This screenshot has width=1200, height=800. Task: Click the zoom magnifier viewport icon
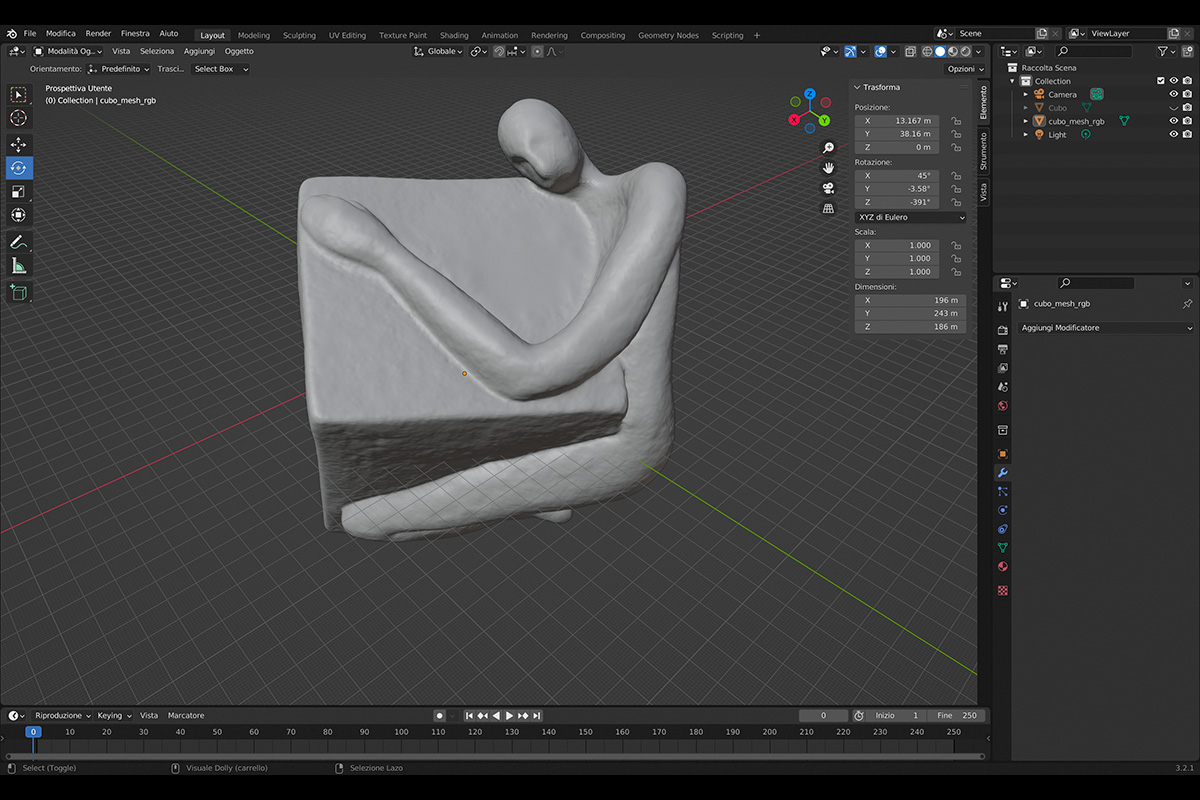828,148
